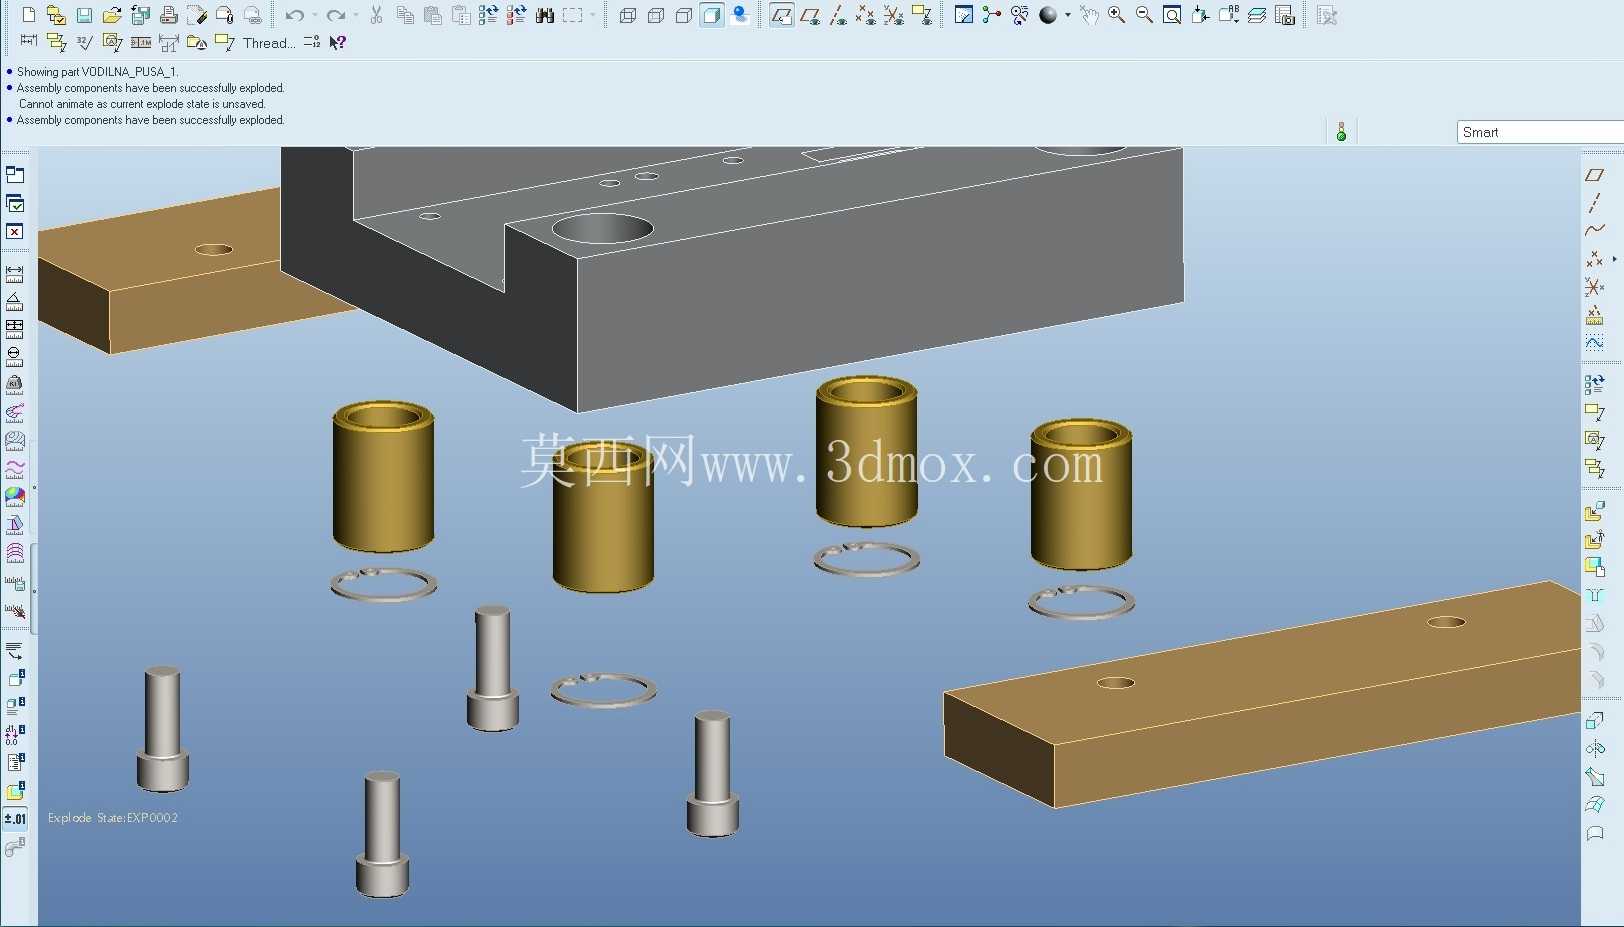The image size is (1624, 927).
Task: Click the zoom out magnifier
Action: (x=1144, y=15)
